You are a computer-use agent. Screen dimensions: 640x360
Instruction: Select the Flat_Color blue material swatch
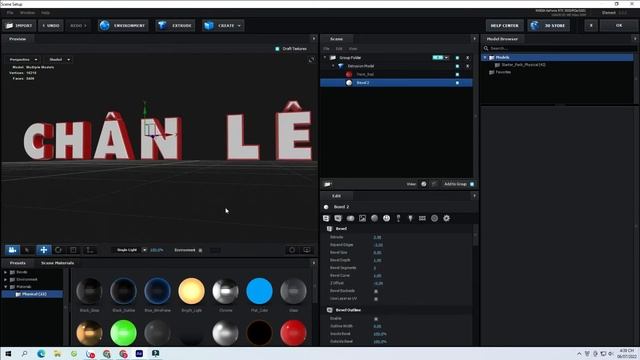[x=259, y=291]
